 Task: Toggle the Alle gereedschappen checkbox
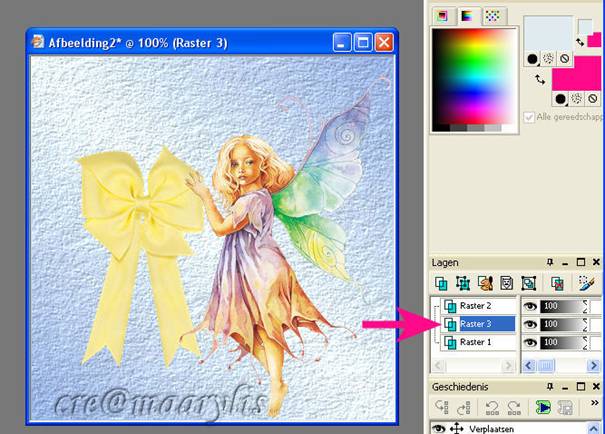(529, 117)
